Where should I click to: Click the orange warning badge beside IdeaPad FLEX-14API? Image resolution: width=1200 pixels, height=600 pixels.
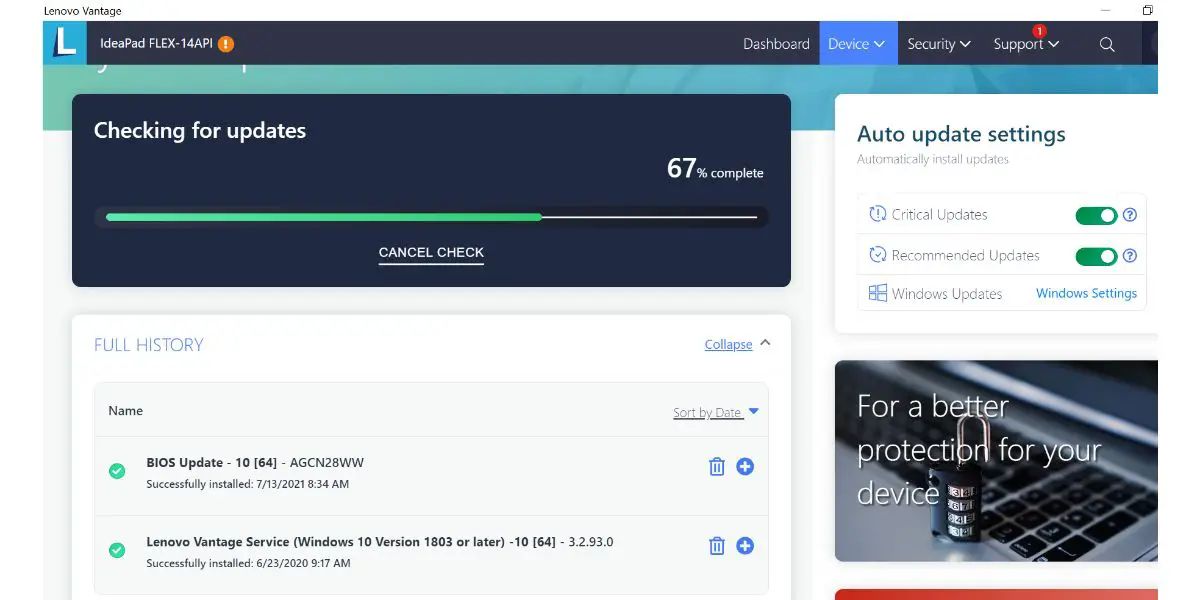point(226,44)
